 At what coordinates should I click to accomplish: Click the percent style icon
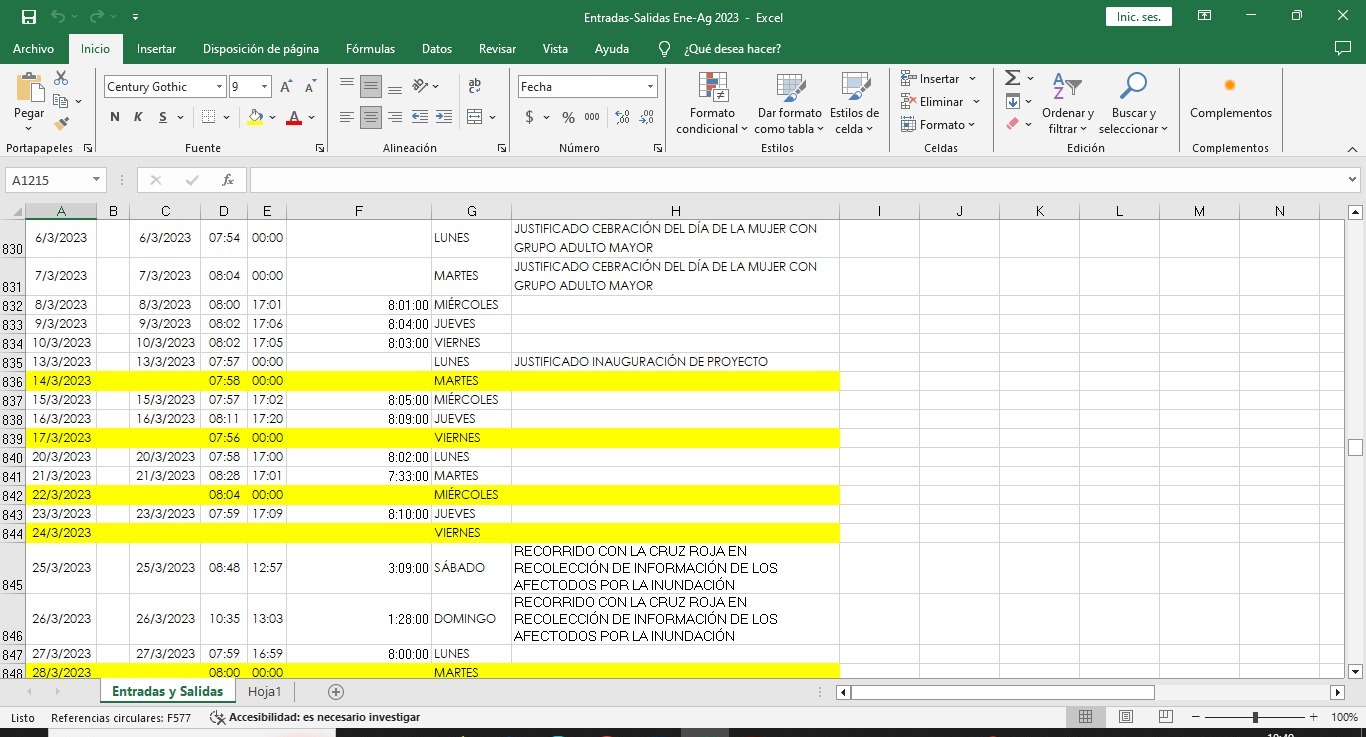(x=568, y=117)
